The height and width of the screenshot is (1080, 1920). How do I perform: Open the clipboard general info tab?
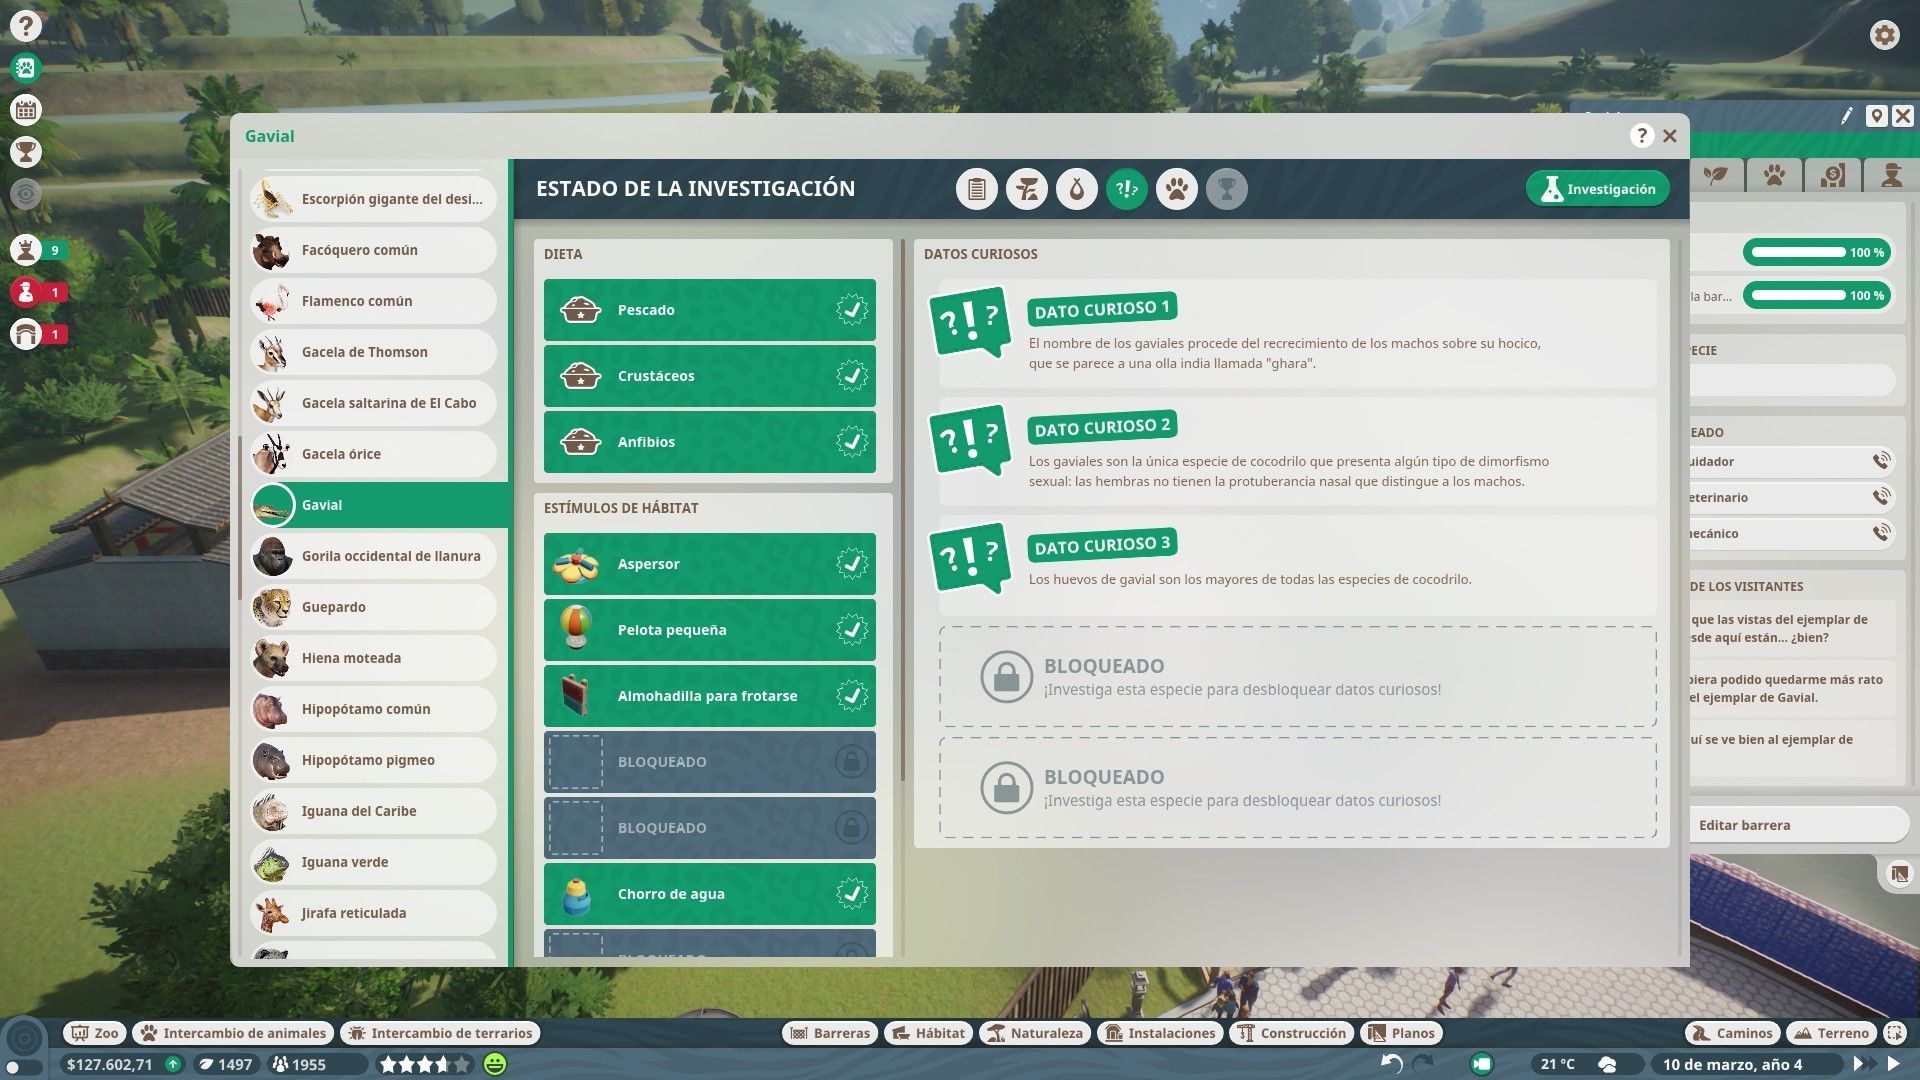click(976, 189)
